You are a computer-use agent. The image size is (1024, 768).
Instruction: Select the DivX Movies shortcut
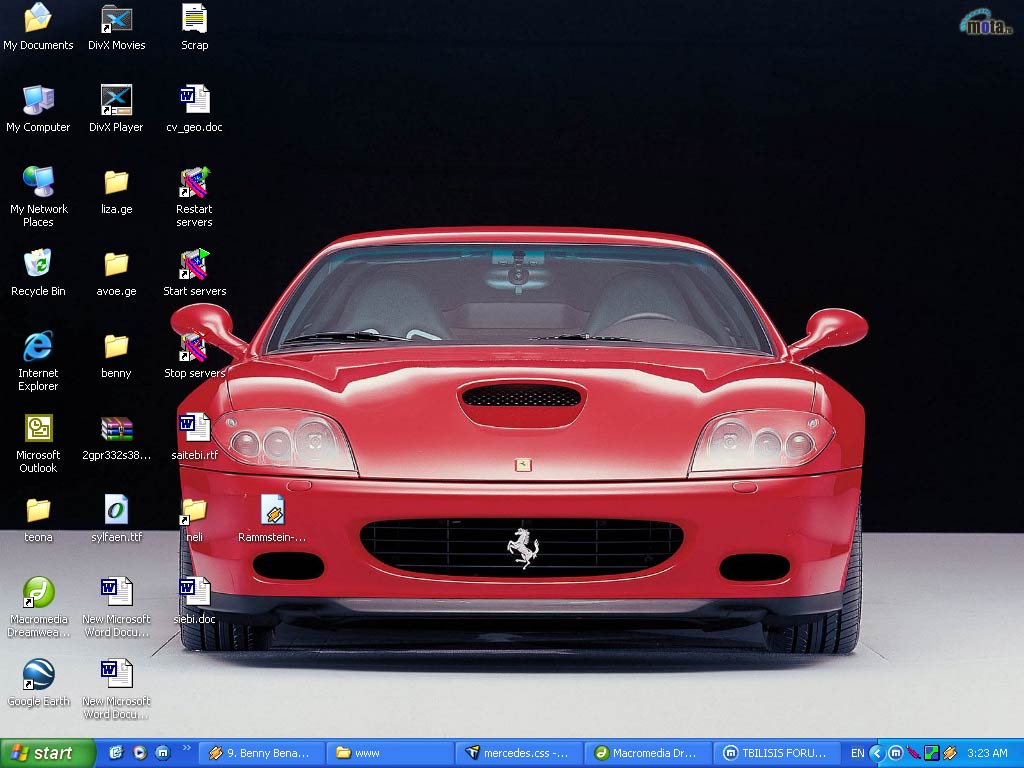tap(116, 27)
